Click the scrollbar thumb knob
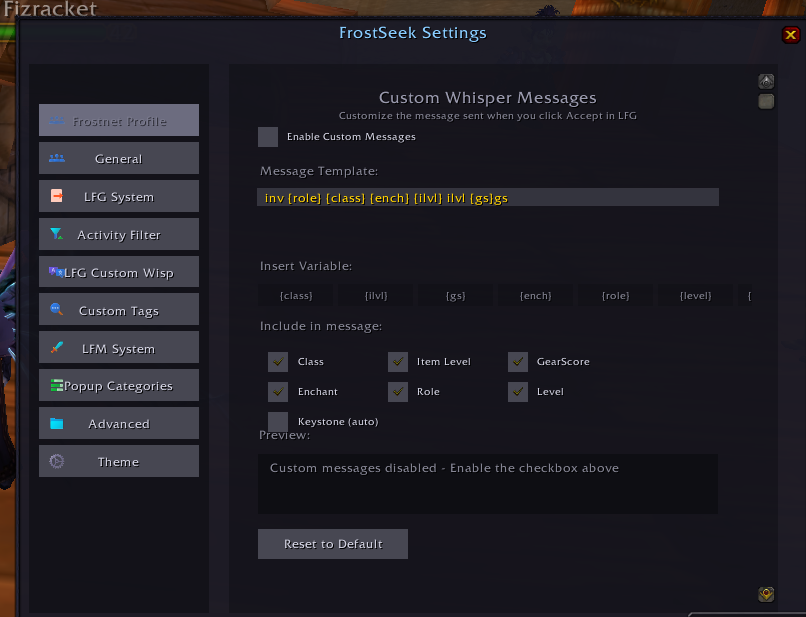 766,101
